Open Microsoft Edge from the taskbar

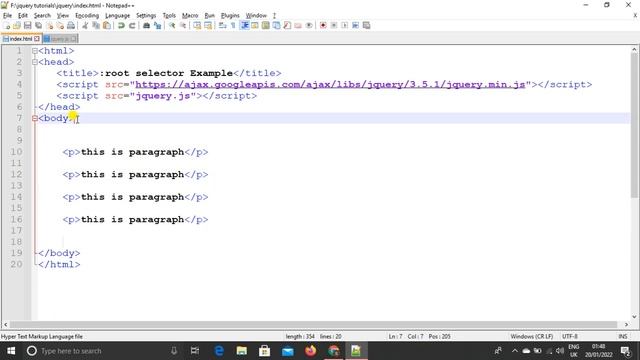tap(219, 351)
